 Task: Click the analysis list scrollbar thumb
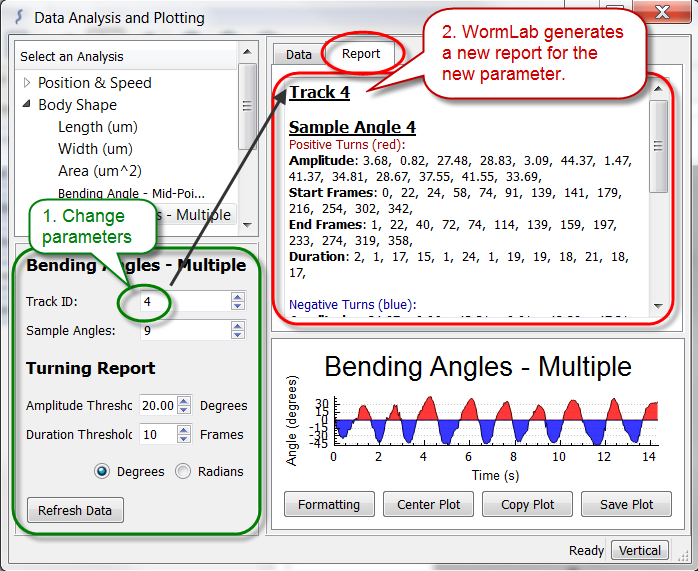pos(247,106)
